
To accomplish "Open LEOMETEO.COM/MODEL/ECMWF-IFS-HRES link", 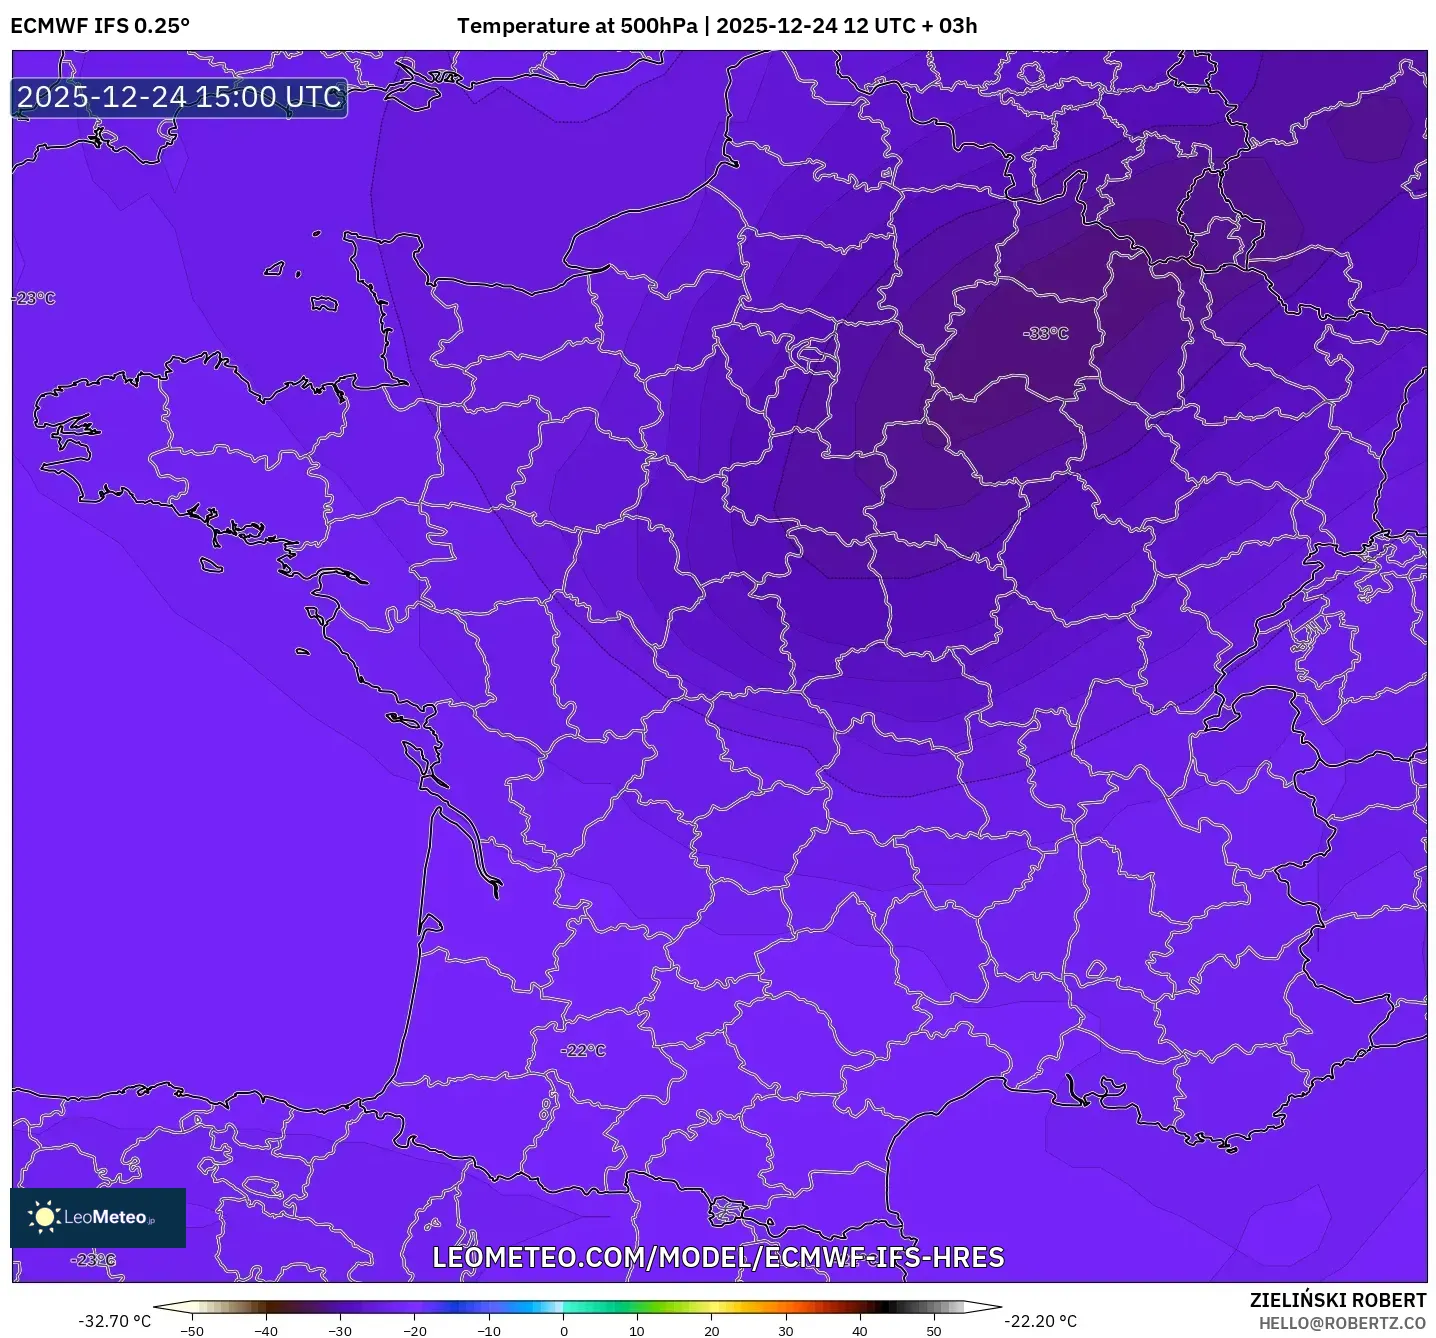I will [x=722, y=1259].
